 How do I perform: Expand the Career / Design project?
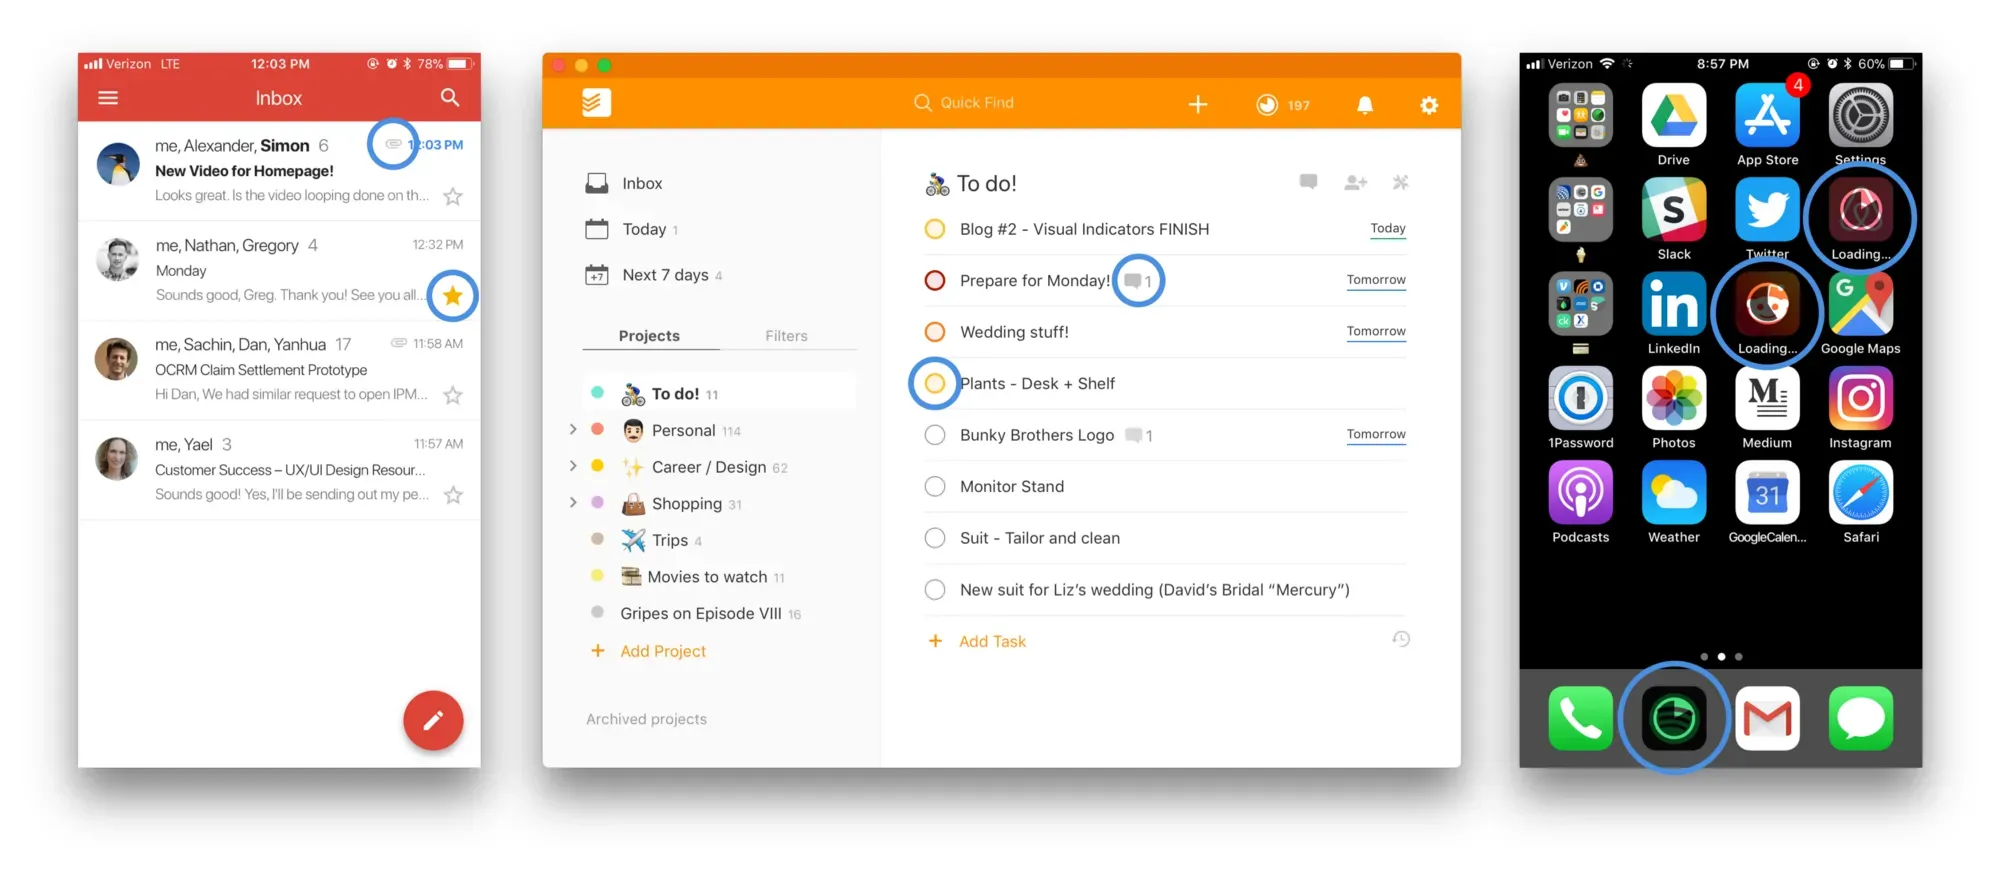[x=573, y=466]
